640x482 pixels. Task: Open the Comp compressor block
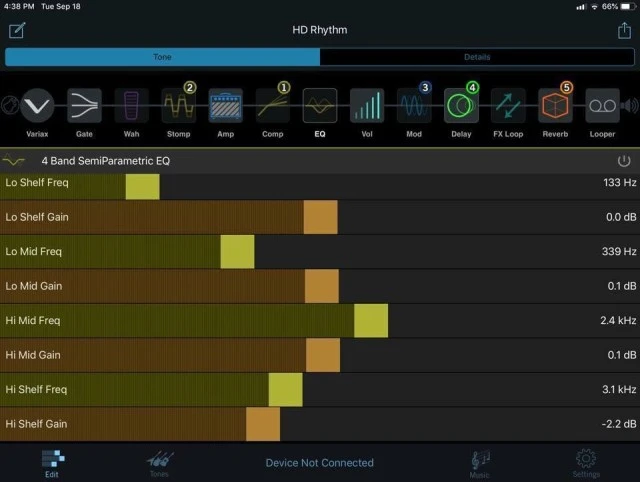[x=273, y=106]
